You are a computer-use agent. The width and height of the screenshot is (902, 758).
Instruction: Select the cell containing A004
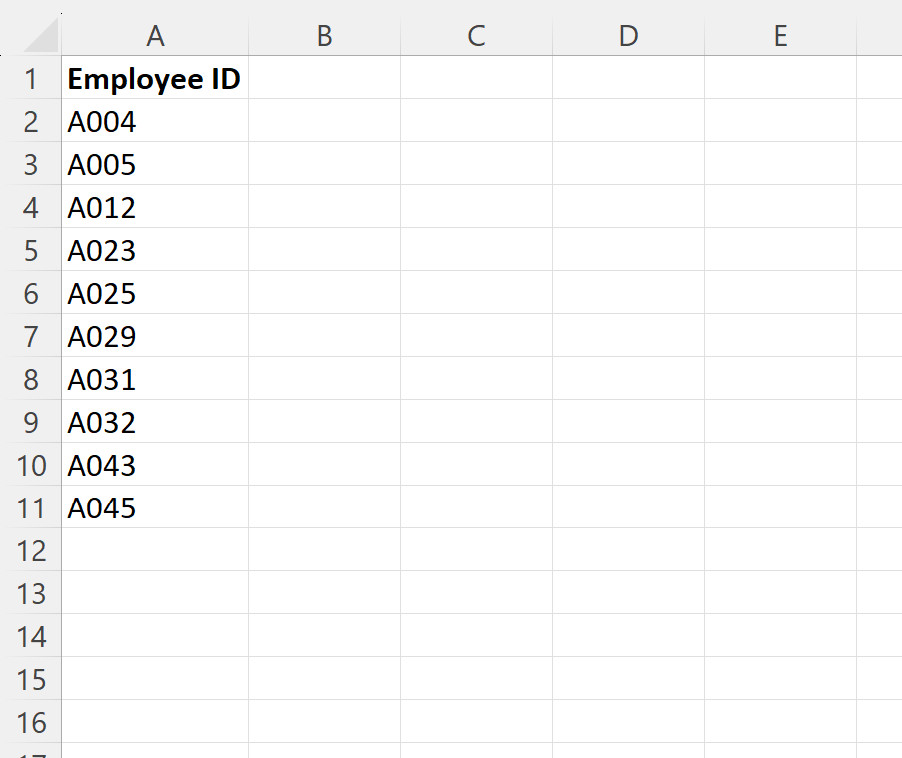pyautogui.click(x=155, y=121)
